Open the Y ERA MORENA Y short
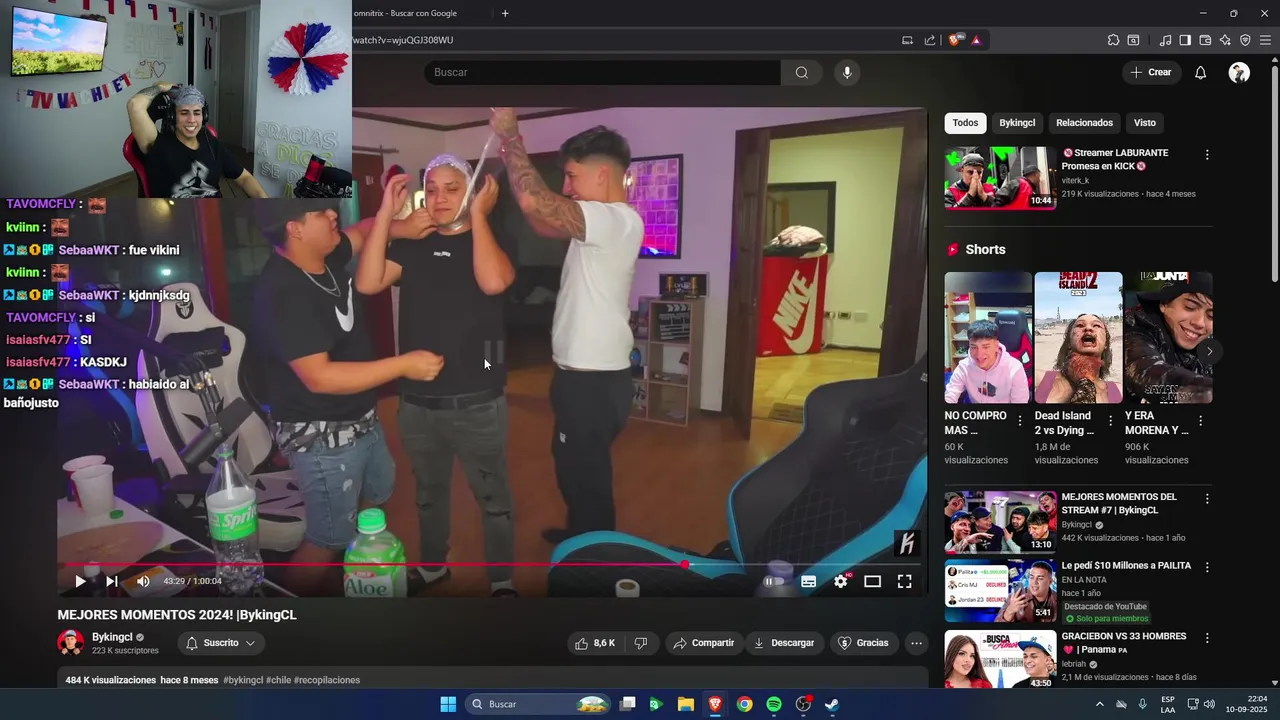Image resolution: width=1280 pixels, height=720 pixels. pos(1168,338)
